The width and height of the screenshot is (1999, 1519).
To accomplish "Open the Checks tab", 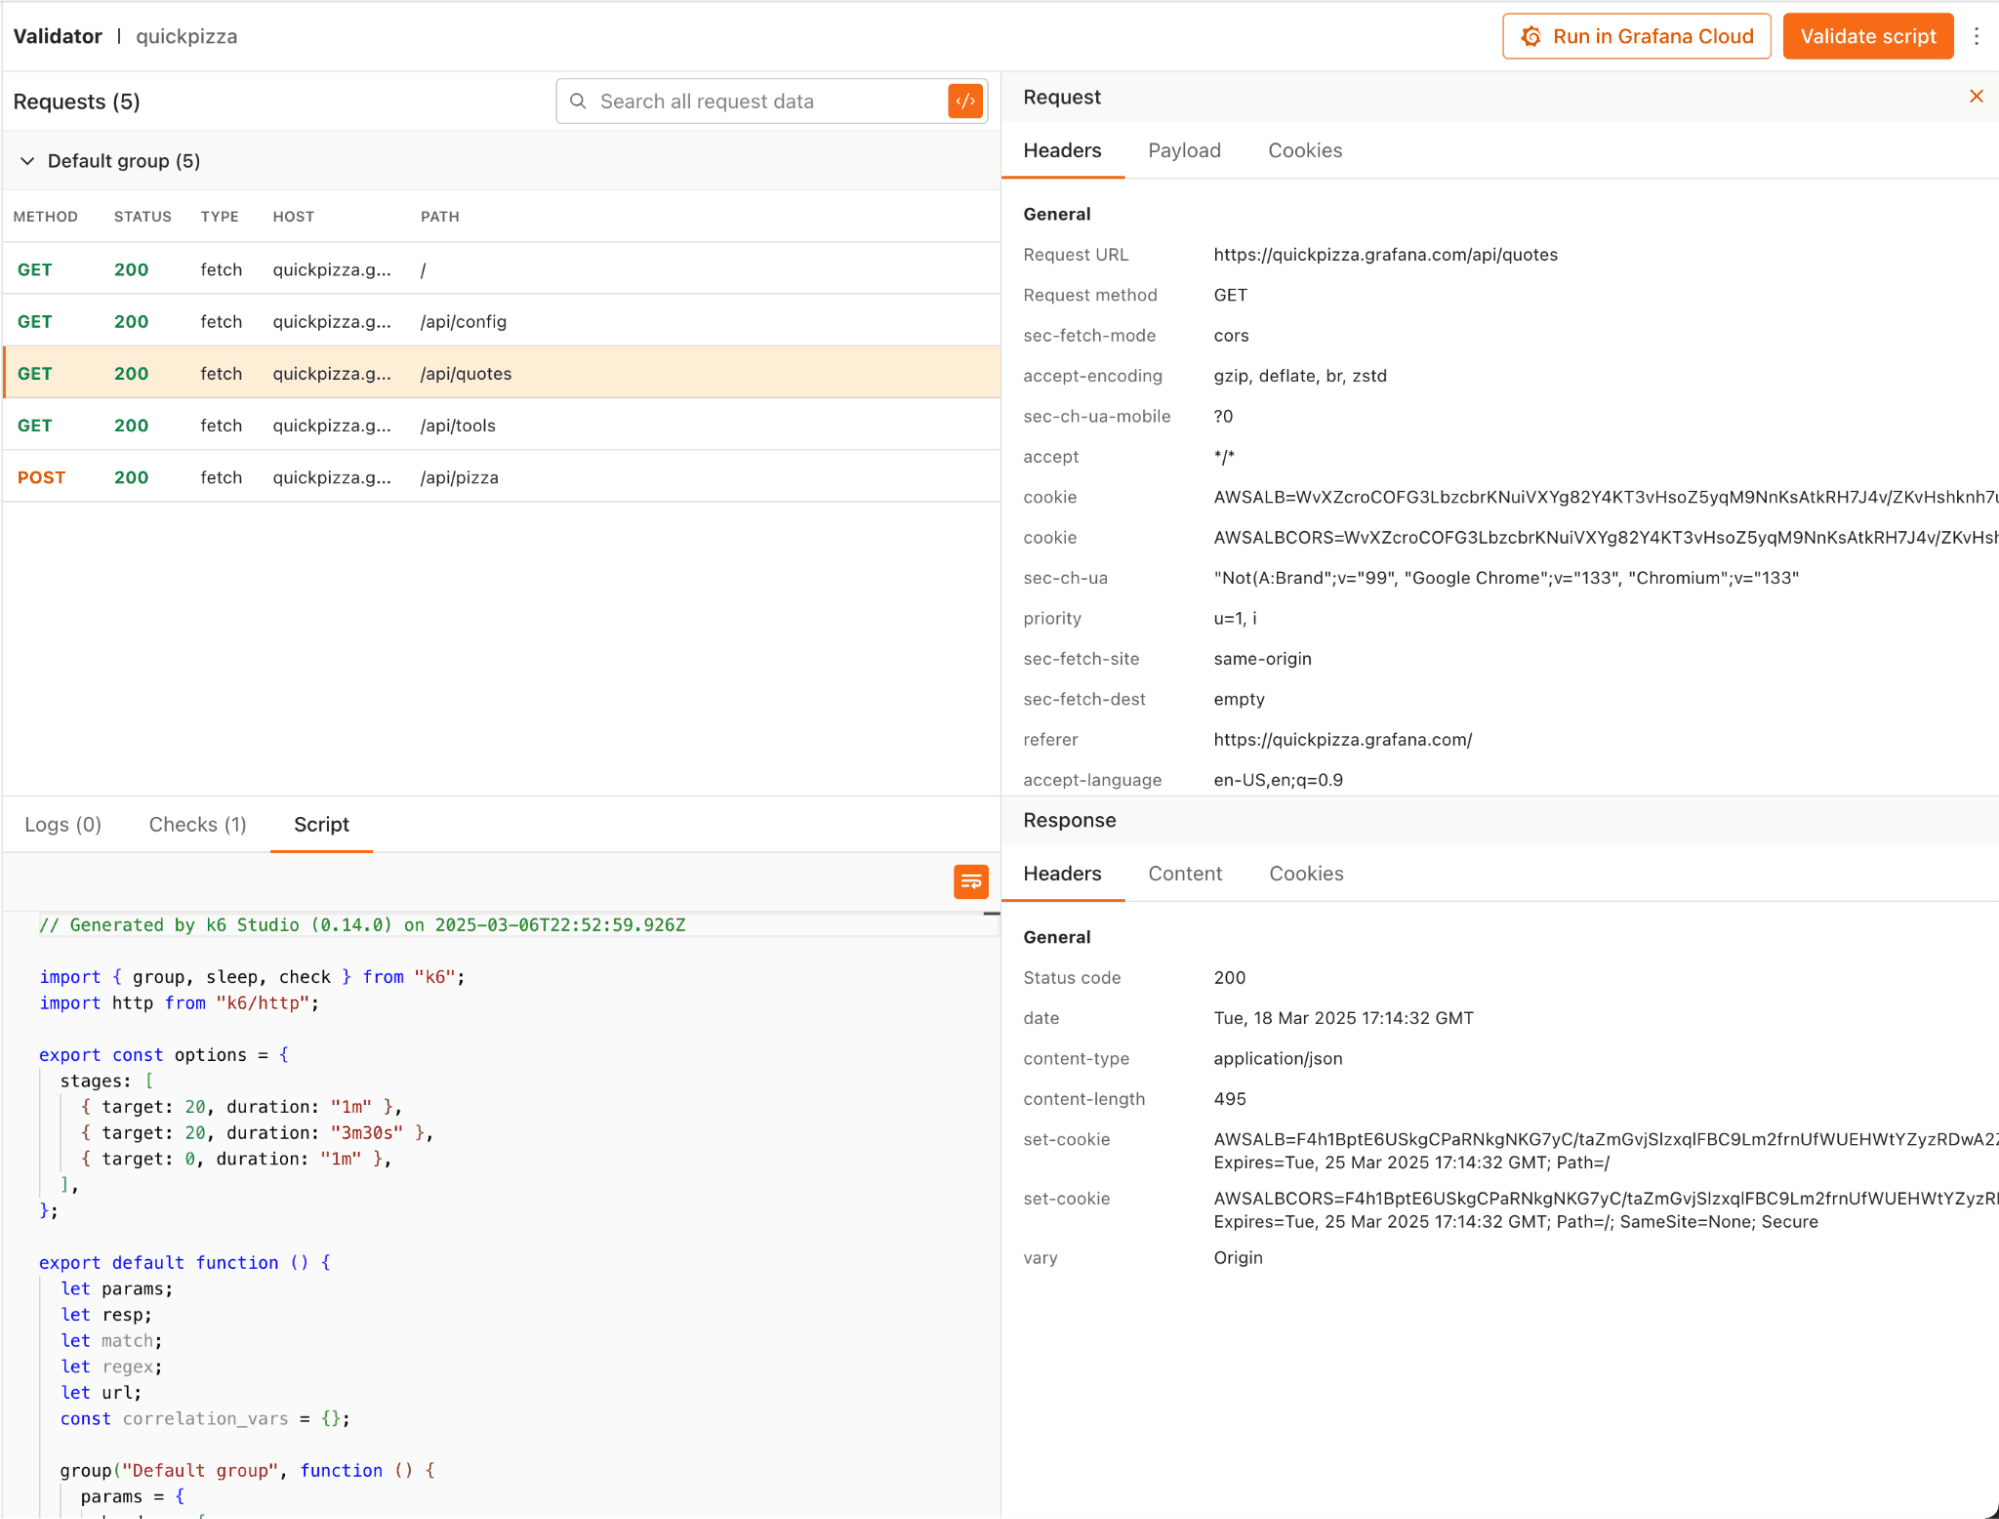I will pos(197,824).
